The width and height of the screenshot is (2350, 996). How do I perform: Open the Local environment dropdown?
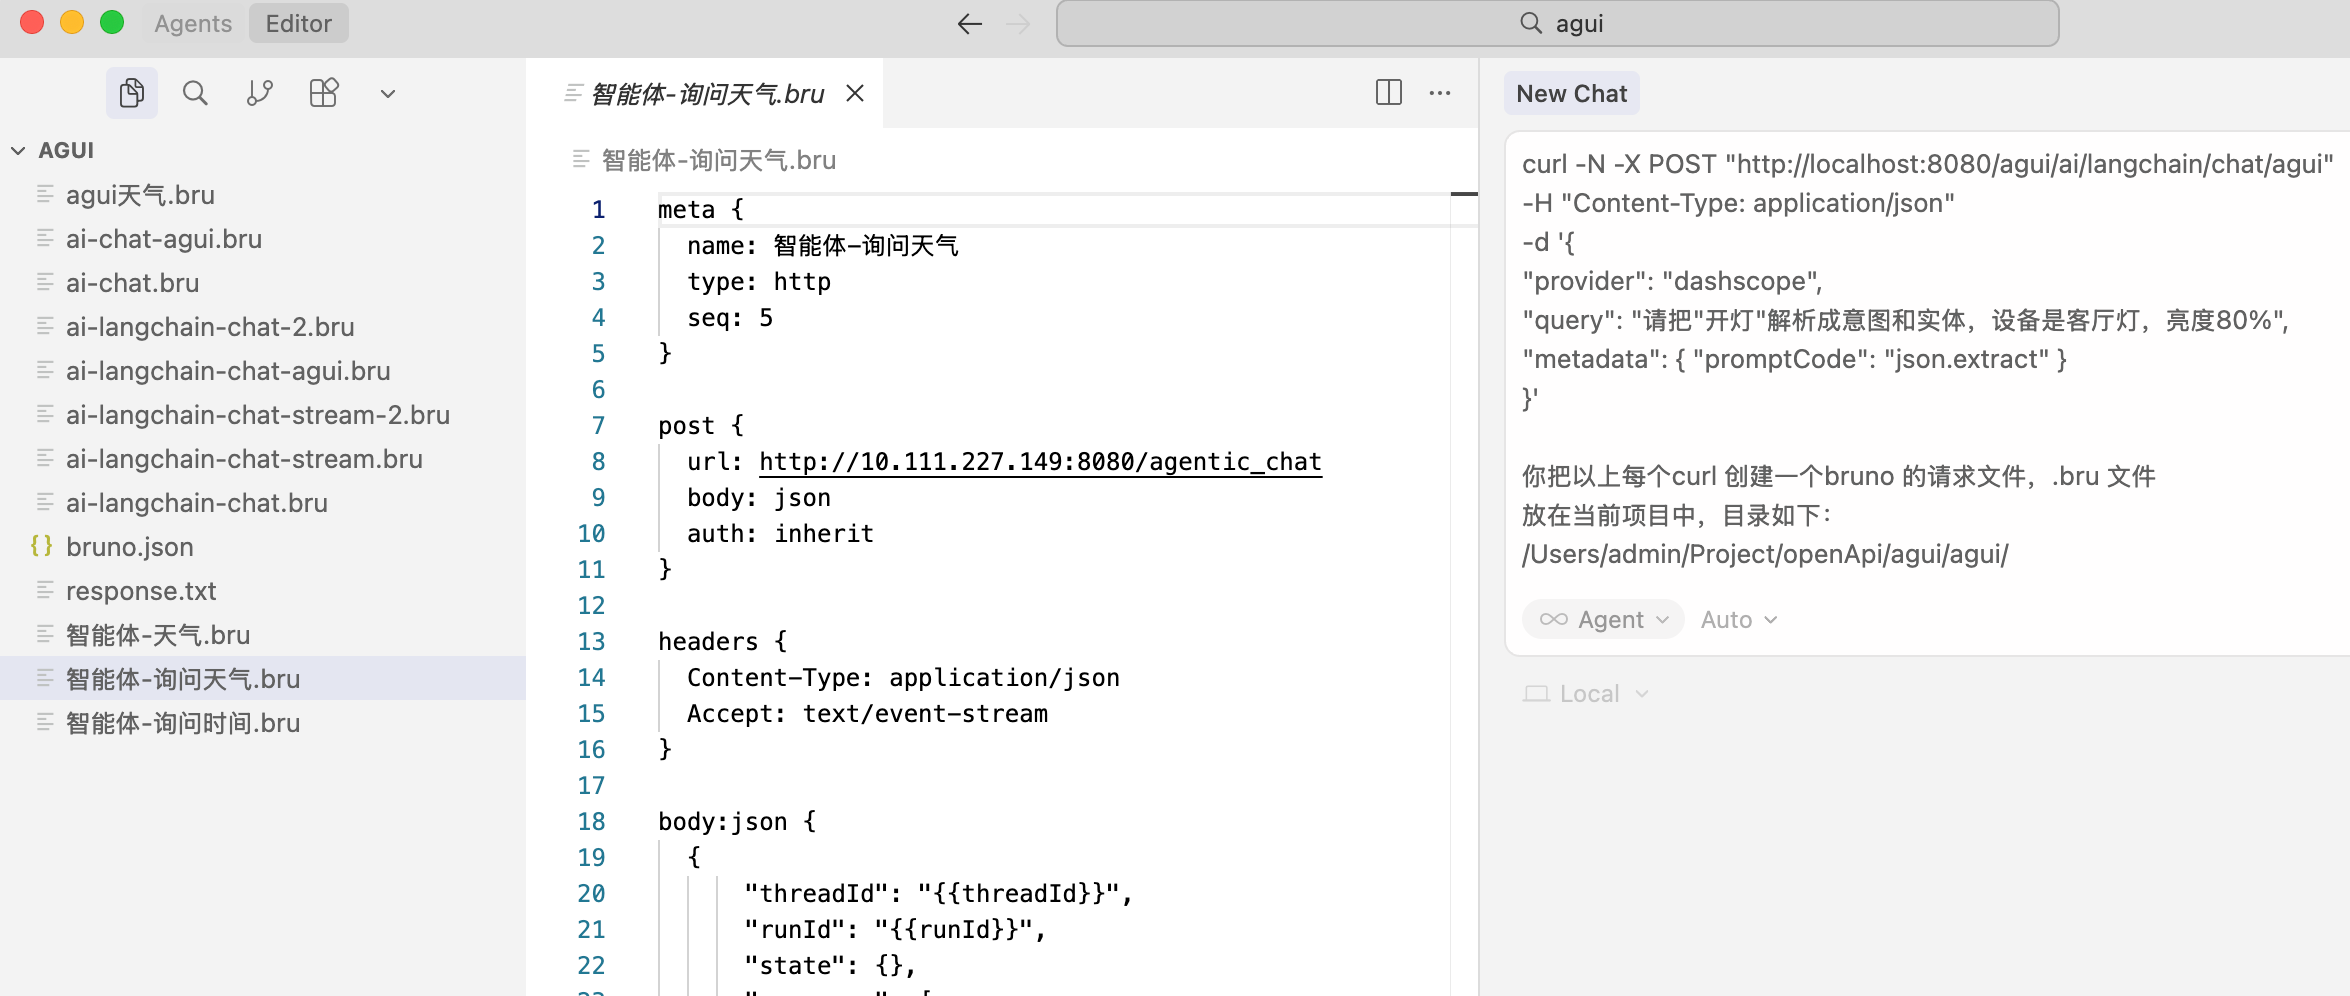pyautogui.click(x=1587, y=694)
